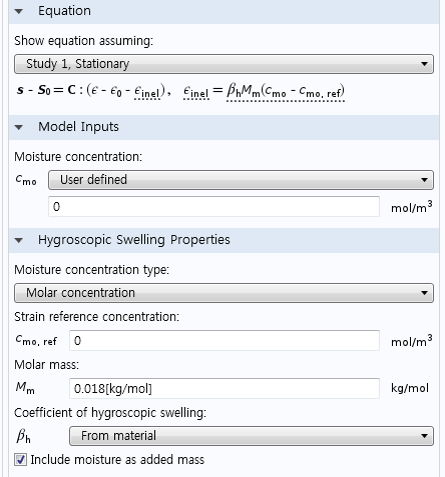Screen dimensions: 445x477
Task: Open the From material coefficient dropdown
Action: click(251, 436)
